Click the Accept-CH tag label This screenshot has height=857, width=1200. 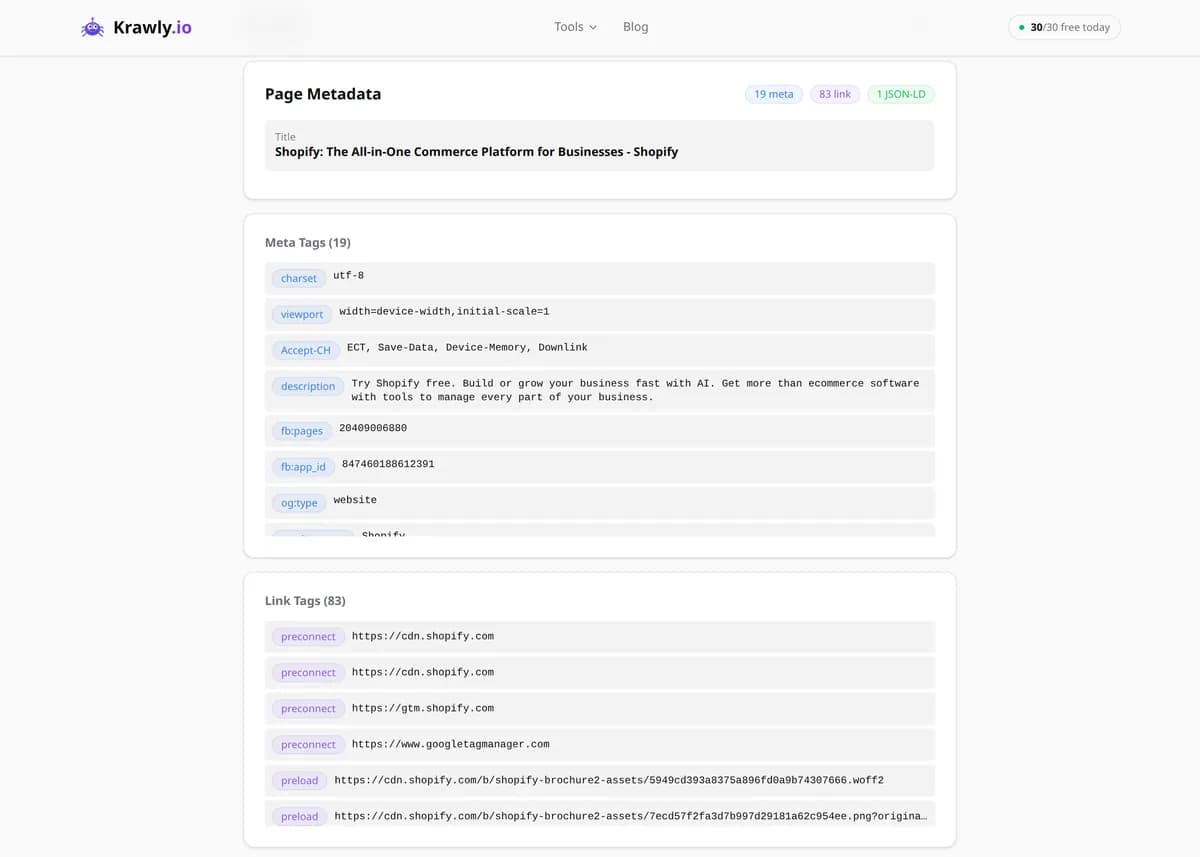point(305,350)
